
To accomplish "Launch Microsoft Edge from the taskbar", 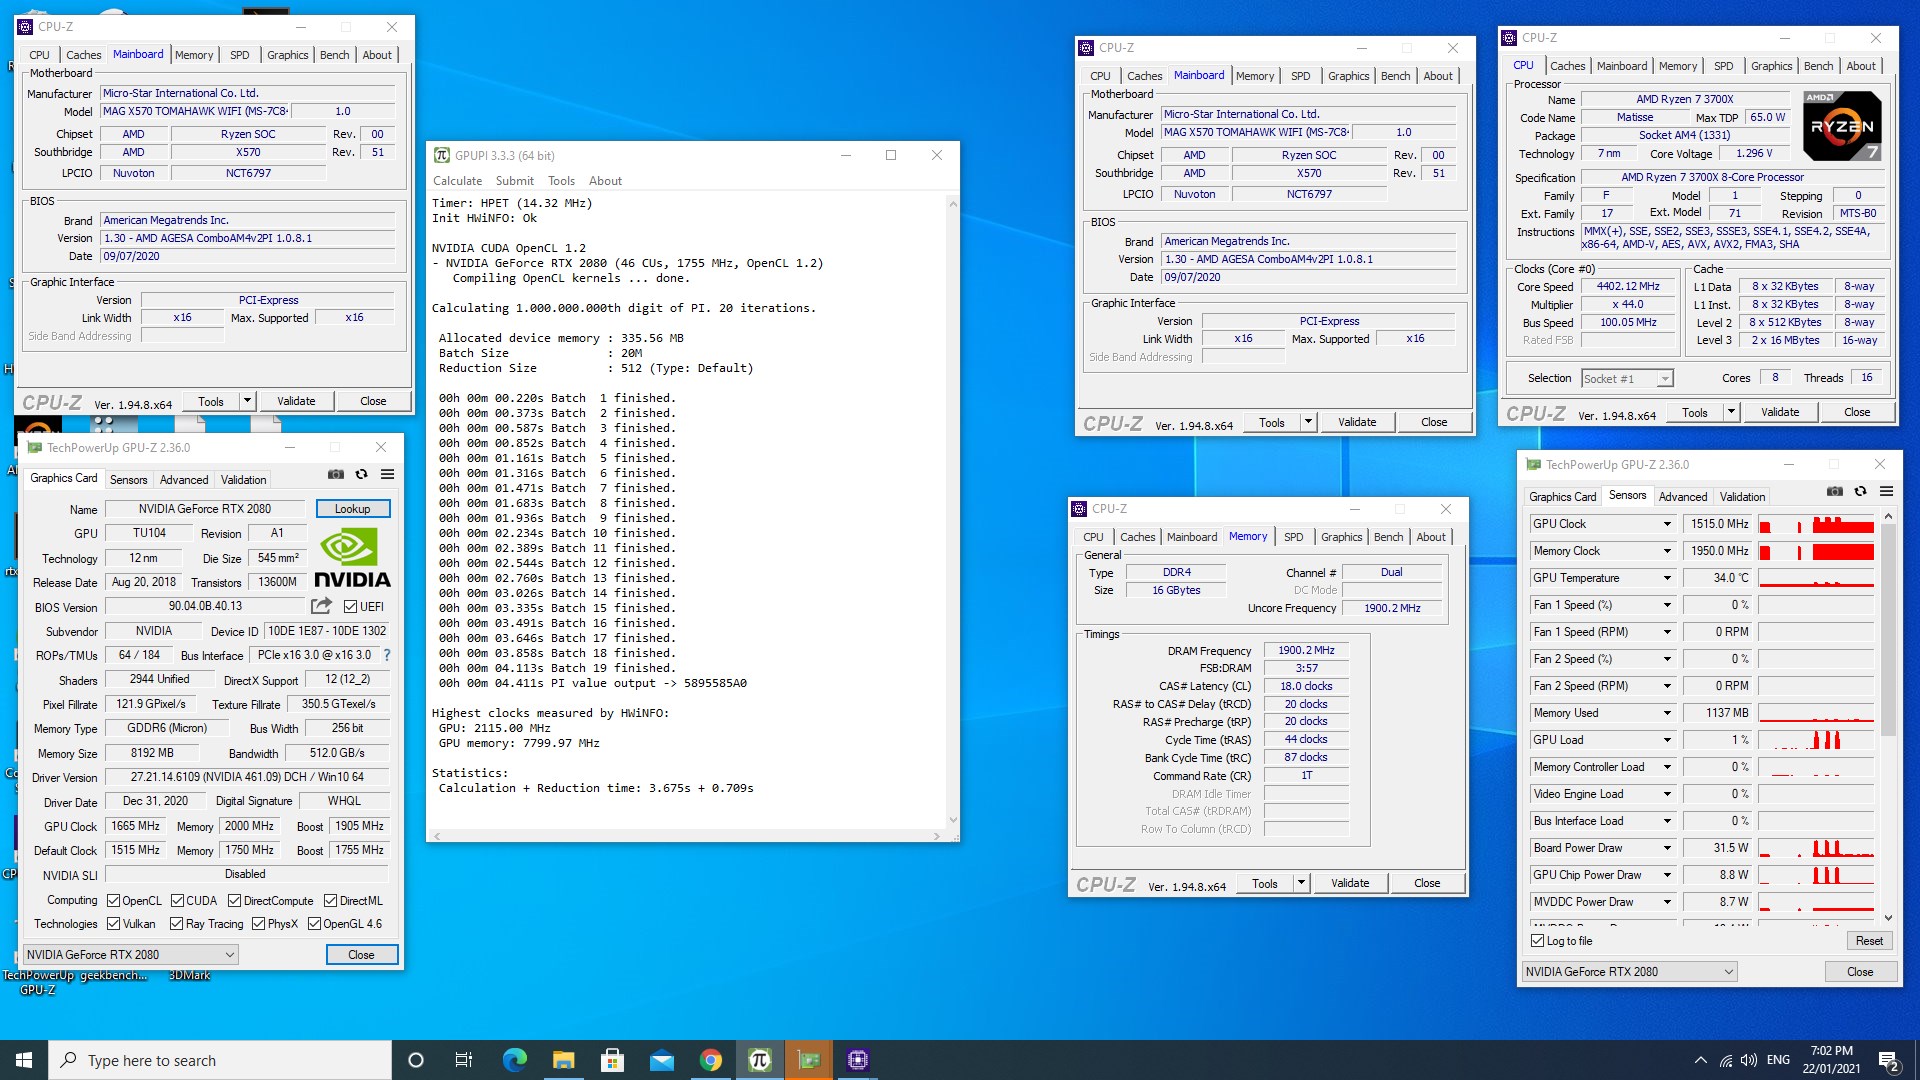I will (514, 1060).
